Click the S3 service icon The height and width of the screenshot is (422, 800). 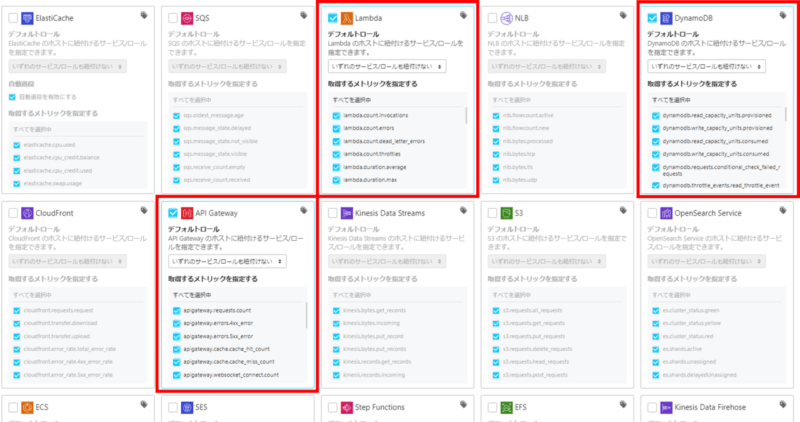pos(507,213)
